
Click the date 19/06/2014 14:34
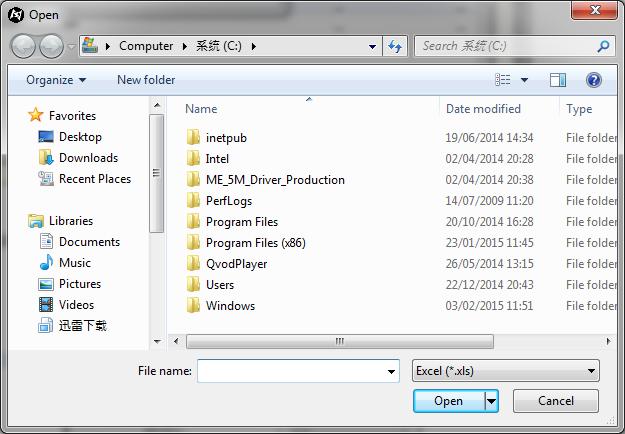[x=489, y=137]
